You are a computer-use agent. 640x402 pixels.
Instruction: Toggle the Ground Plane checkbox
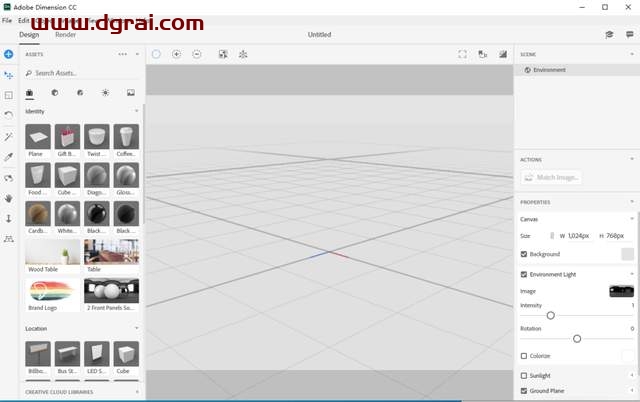click(x=524, y=391)
